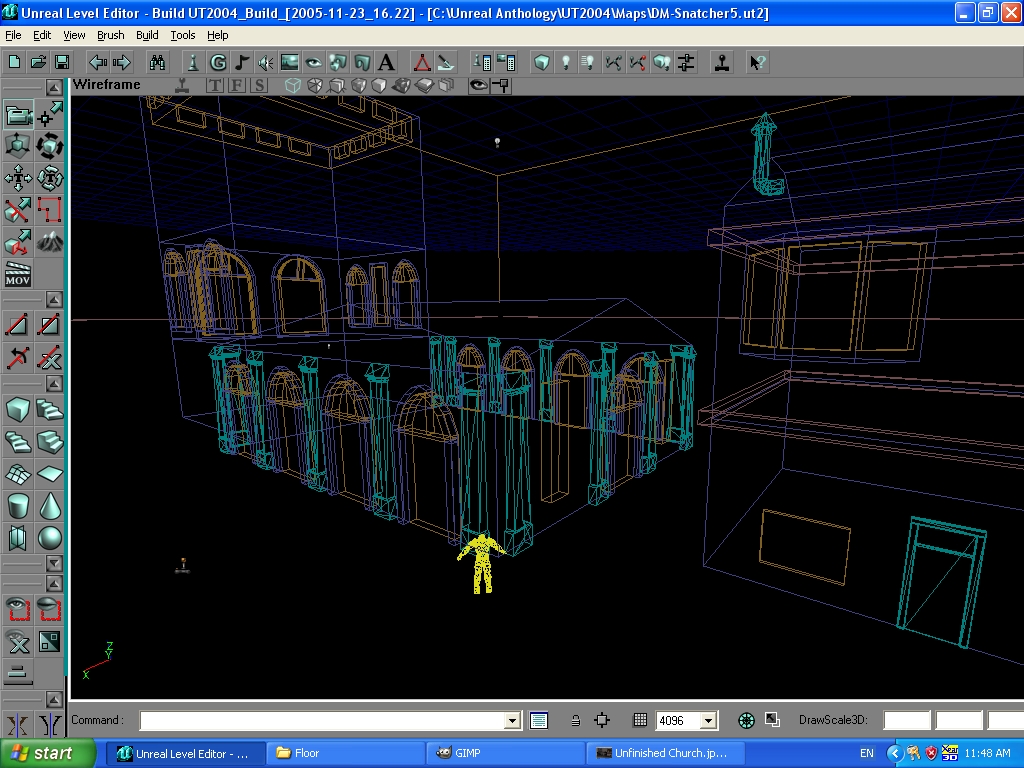Select the Cylinder brush builder
Image resolution: width=1024 pixels, height=768 pixels.
click(x=18, y=506)
